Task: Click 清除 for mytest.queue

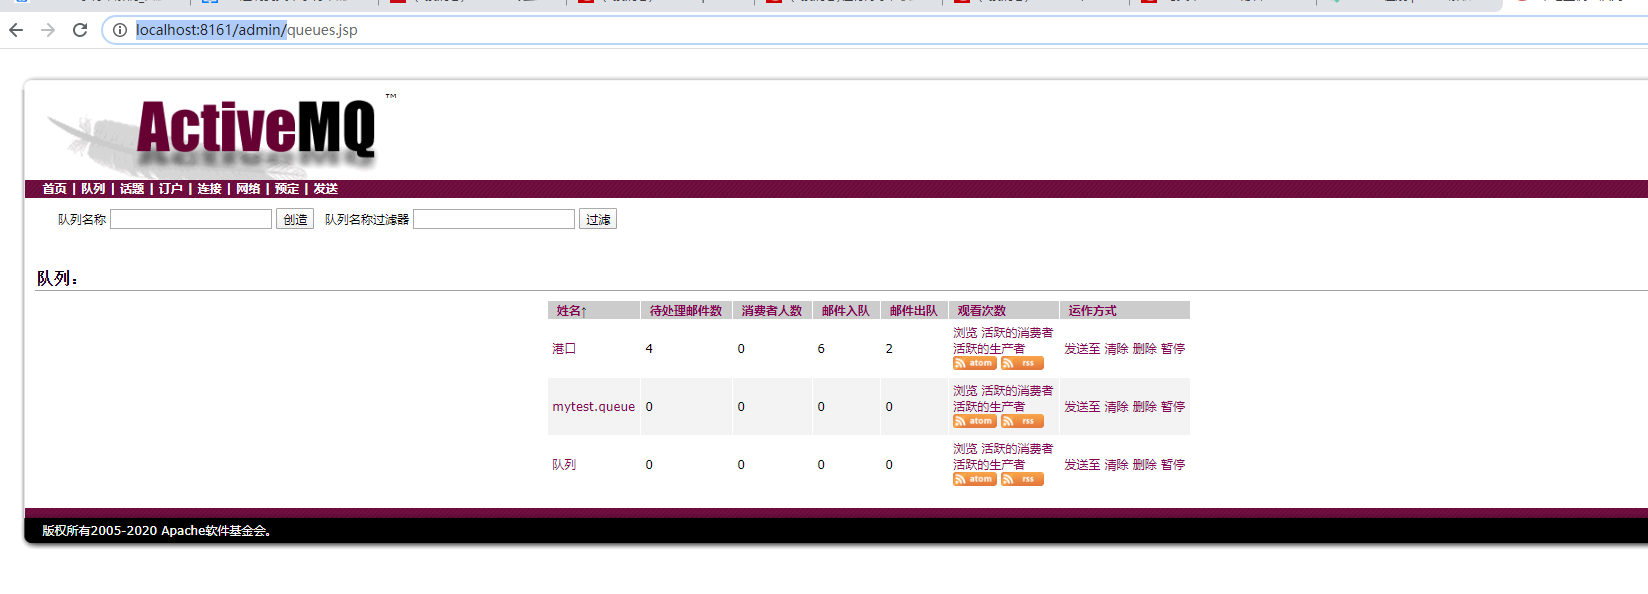Action: [1116, 407]
